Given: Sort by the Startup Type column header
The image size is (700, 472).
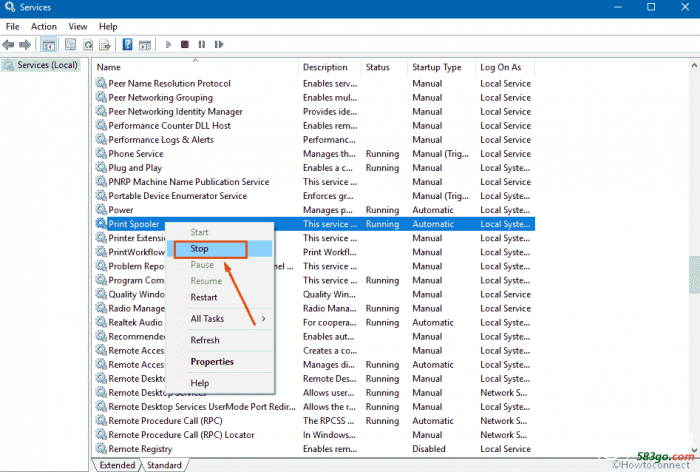Looking at the screenshot, I should (442, 67).
